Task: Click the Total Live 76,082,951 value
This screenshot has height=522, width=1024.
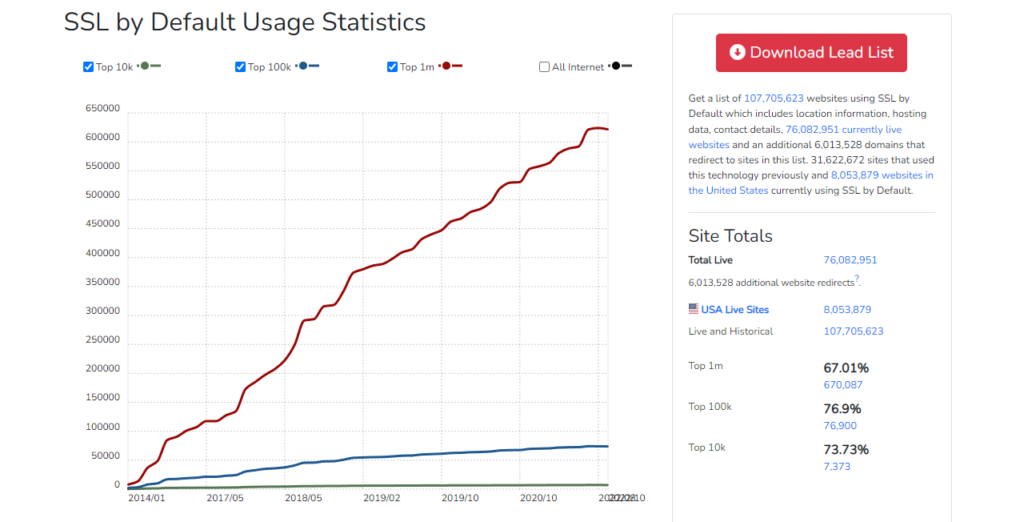Action: [x=850, y=260]
